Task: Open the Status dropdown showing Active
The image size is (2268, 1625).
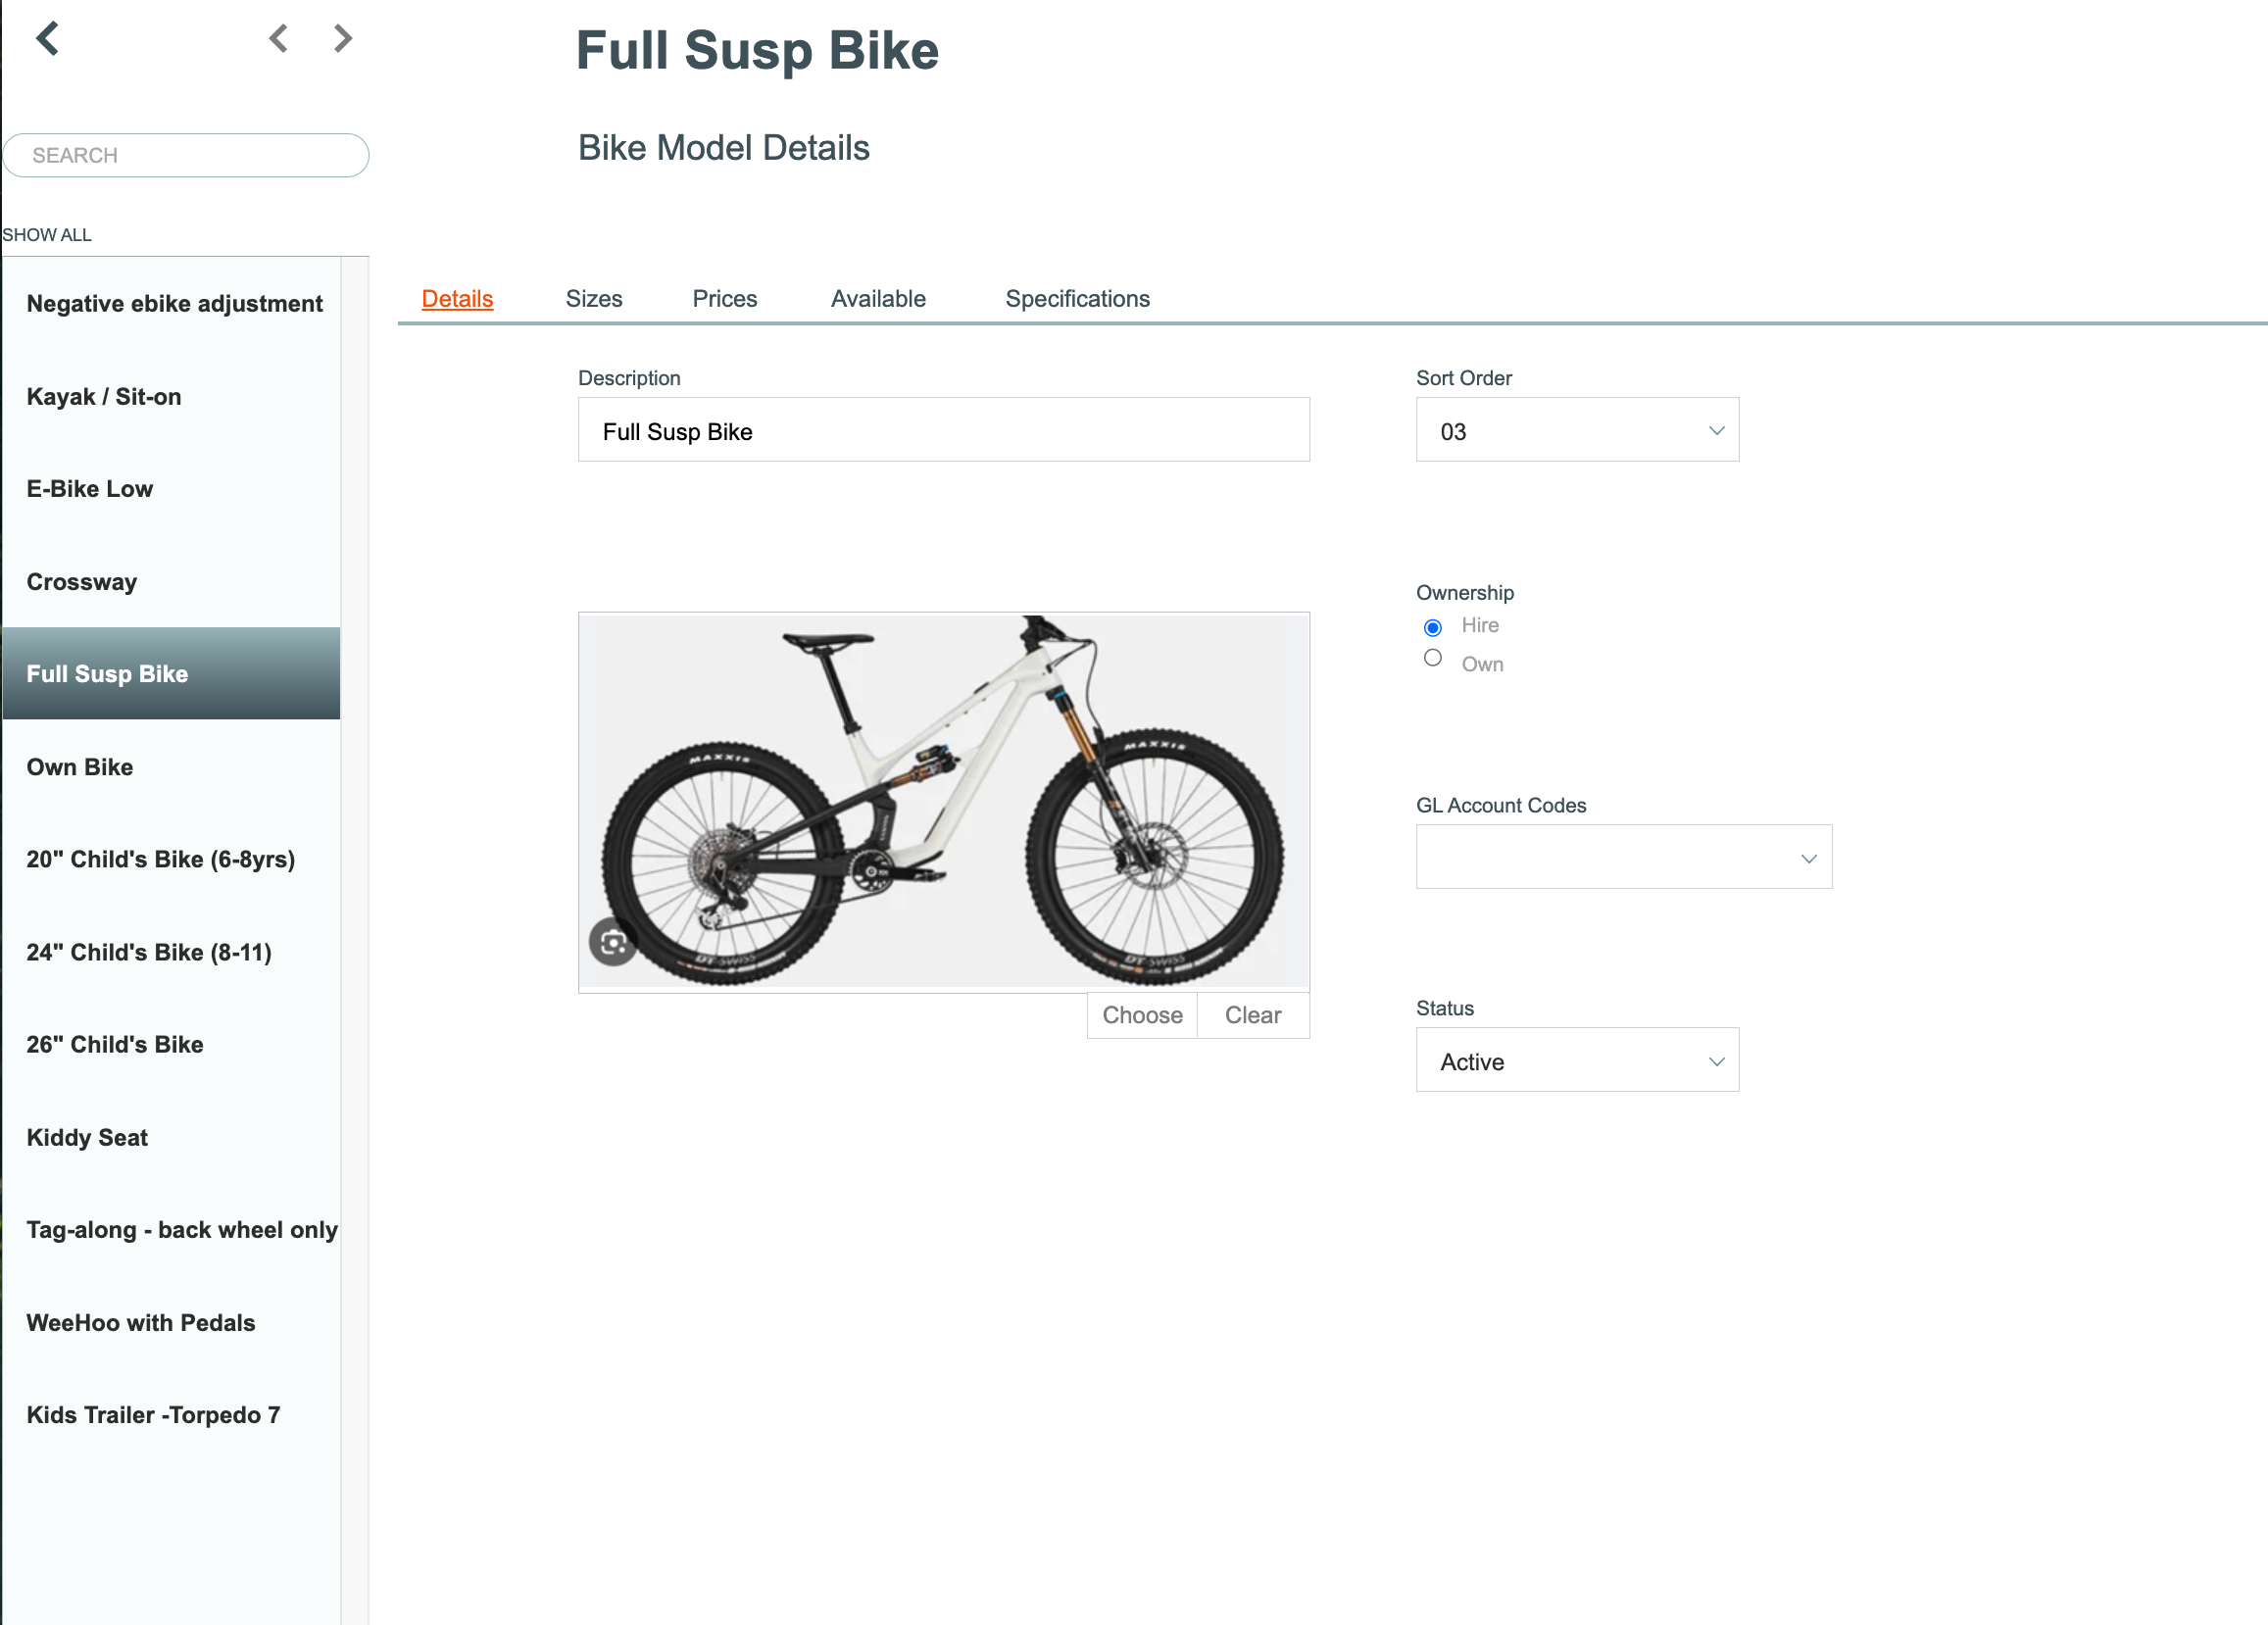Action: 1577,1060
